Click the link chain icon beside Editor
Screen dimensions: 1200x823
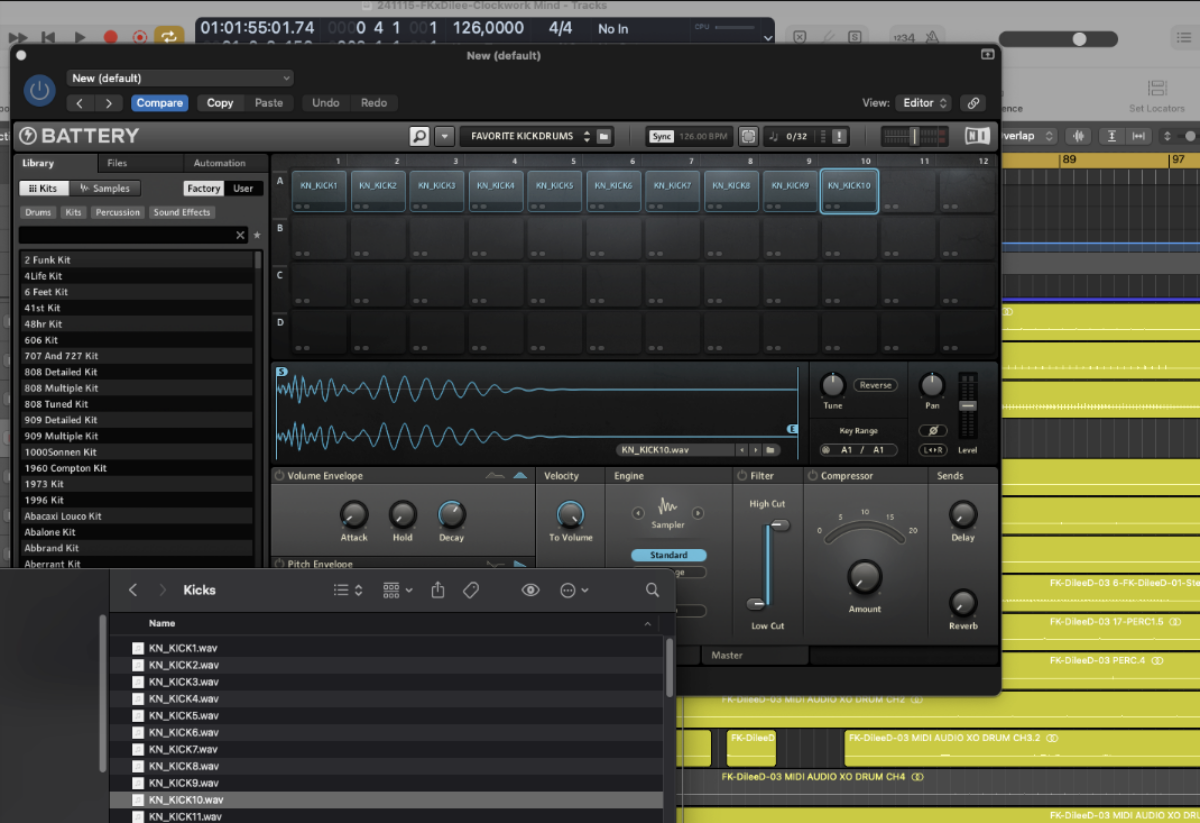coord(972,103)
